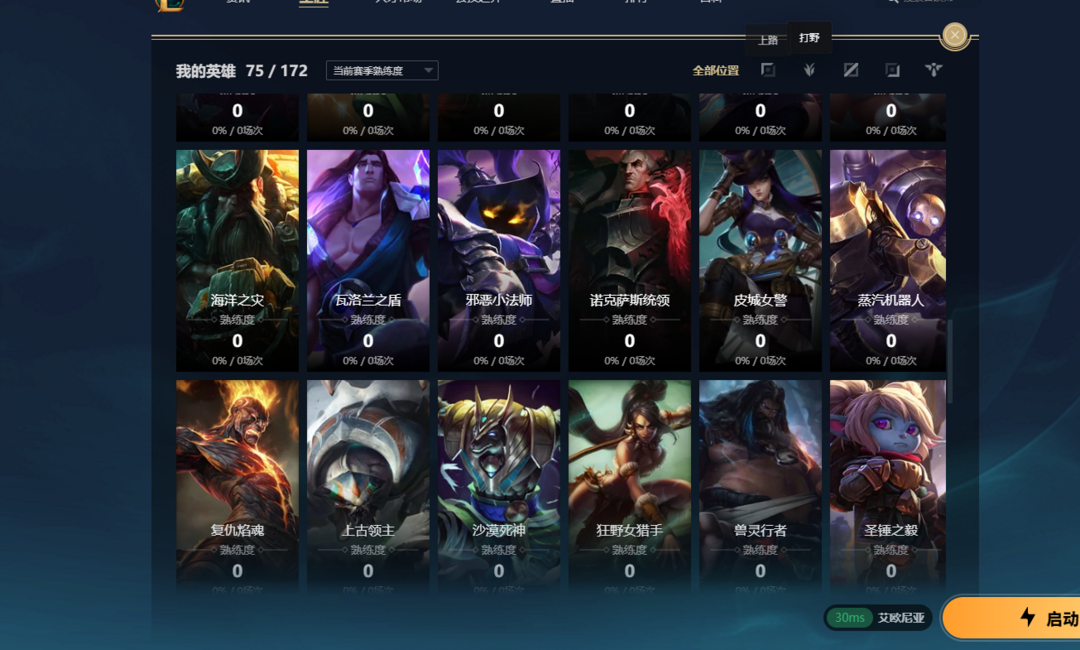Open the 沙漠死神 champion card
This screenshot has height=650, width=1080.
pos(499,485)
